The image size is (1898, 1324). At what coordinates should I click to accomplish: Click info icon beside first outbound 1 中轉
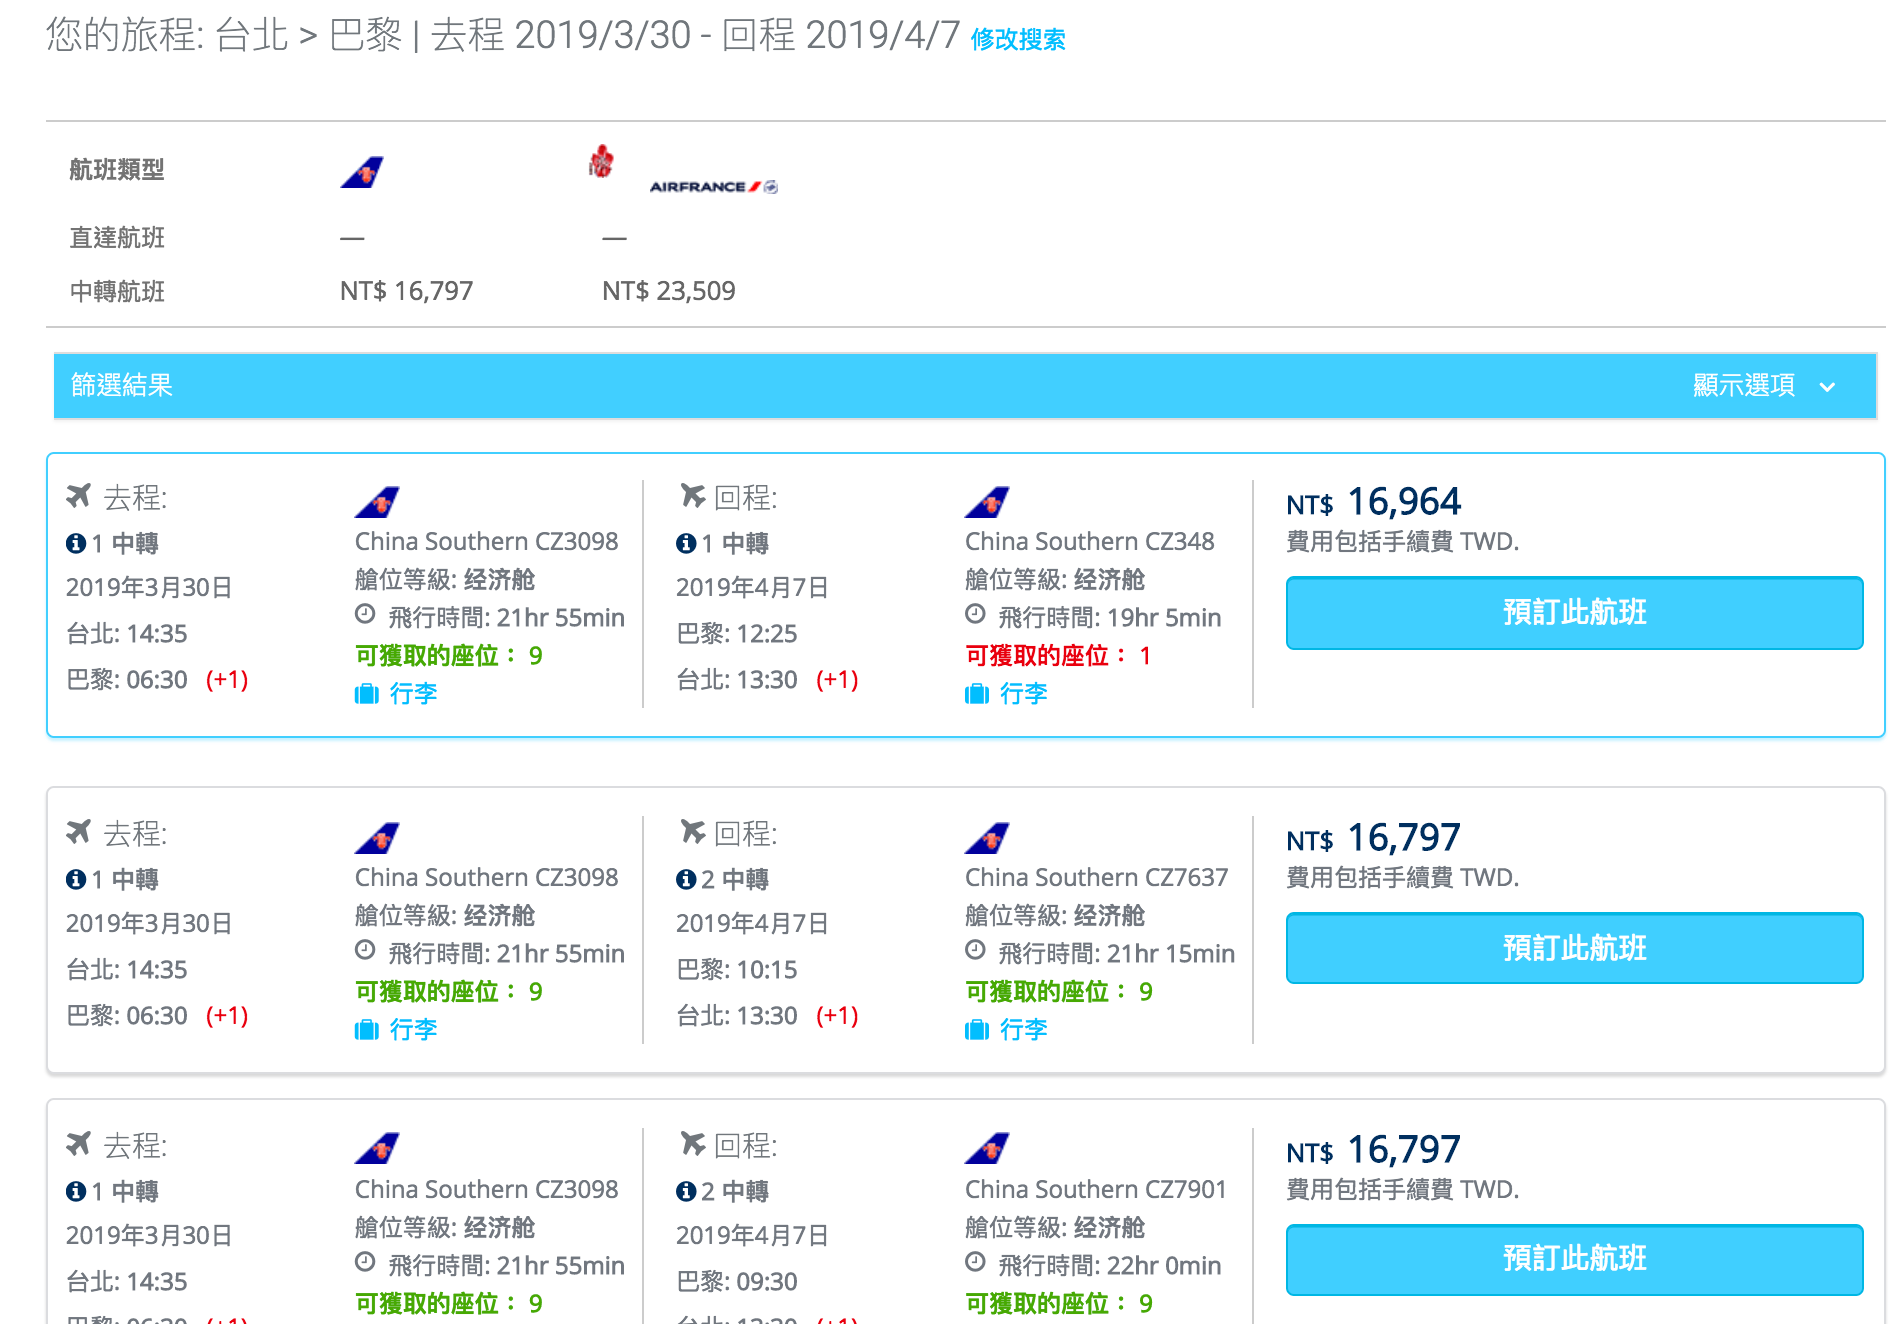click(76, 544)
